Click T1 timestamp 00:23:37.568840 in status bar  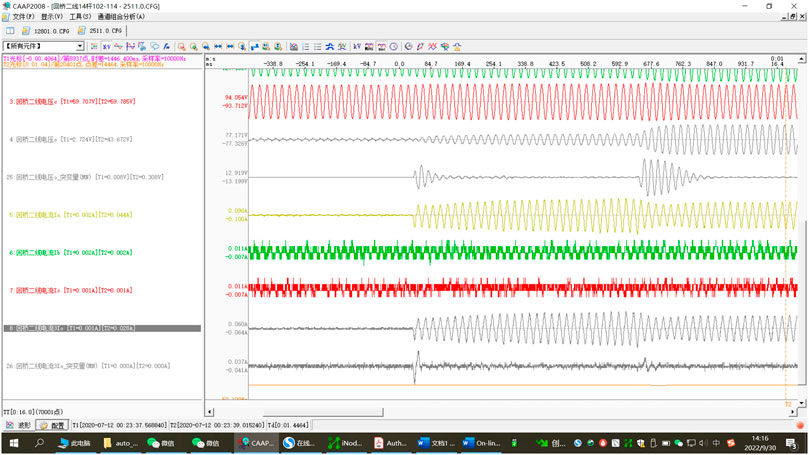click(x=120, y=425)
